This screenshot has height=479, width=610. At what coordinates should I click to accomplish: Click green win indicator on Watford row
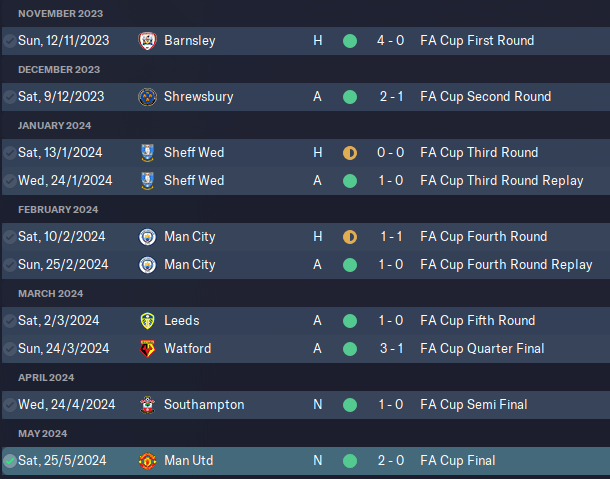pyautogui.click(x=349, y=349)
